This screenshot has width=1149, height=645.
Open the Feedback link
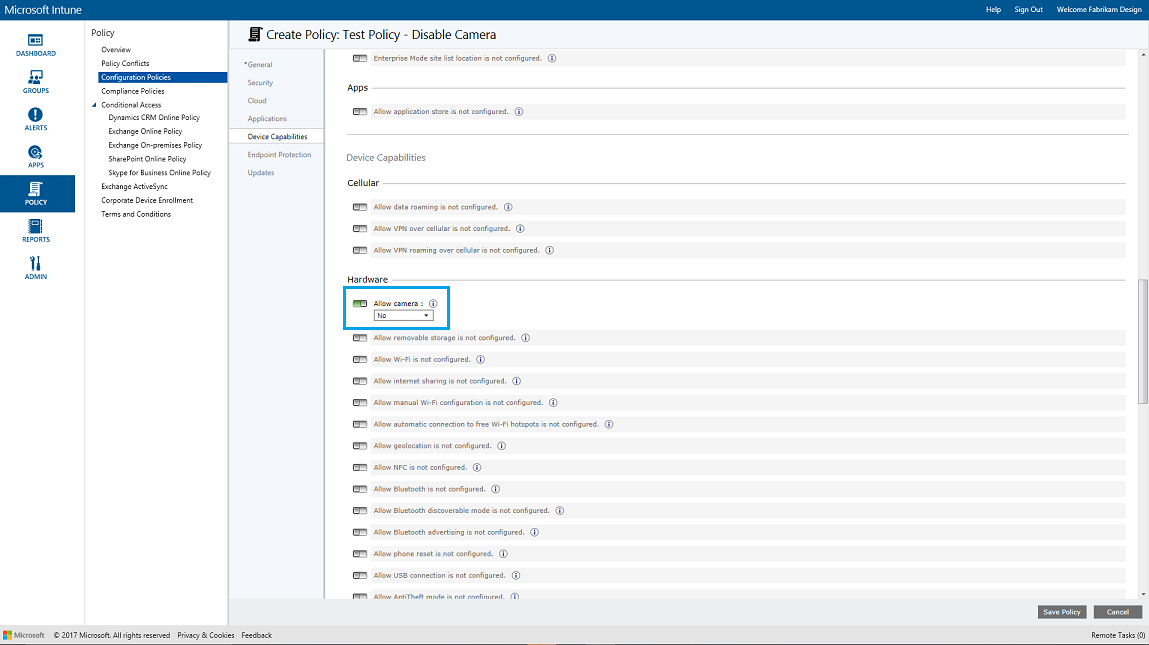click(256, 635)
